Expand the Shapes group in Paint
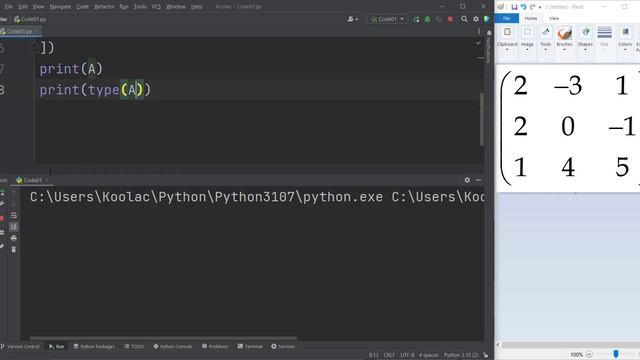The width and height of the screenshot is (640, 360). coord(585,39)
